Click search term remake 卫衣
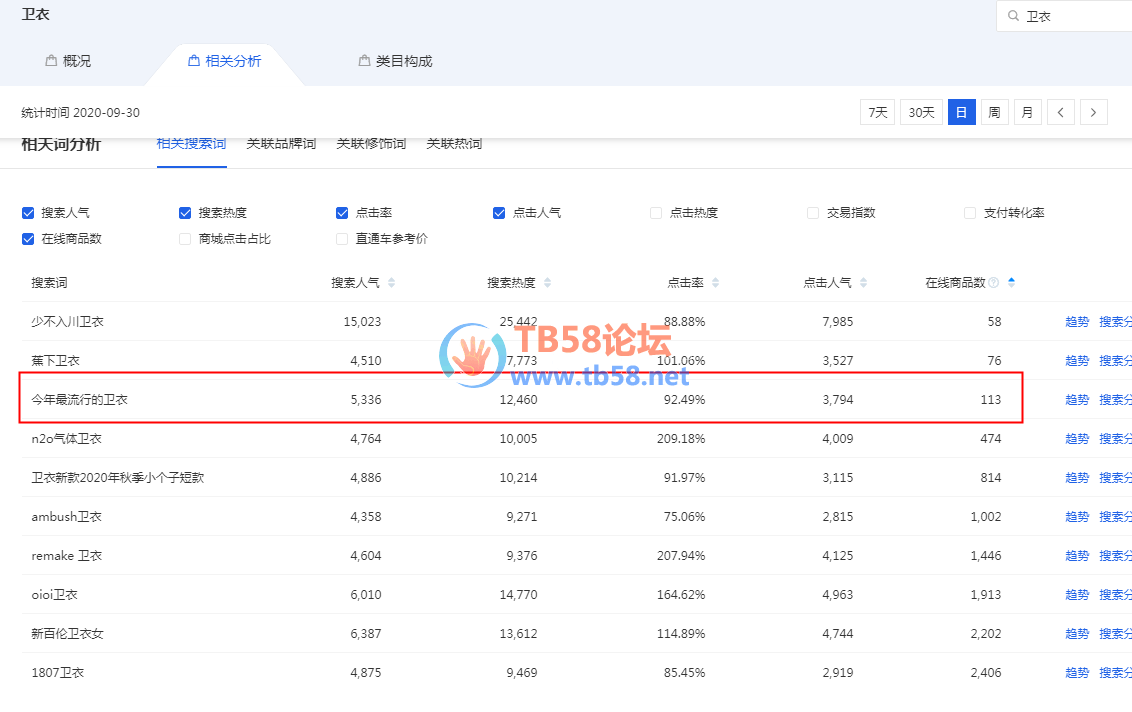1132x712 pixels. [x=66, y=556]
